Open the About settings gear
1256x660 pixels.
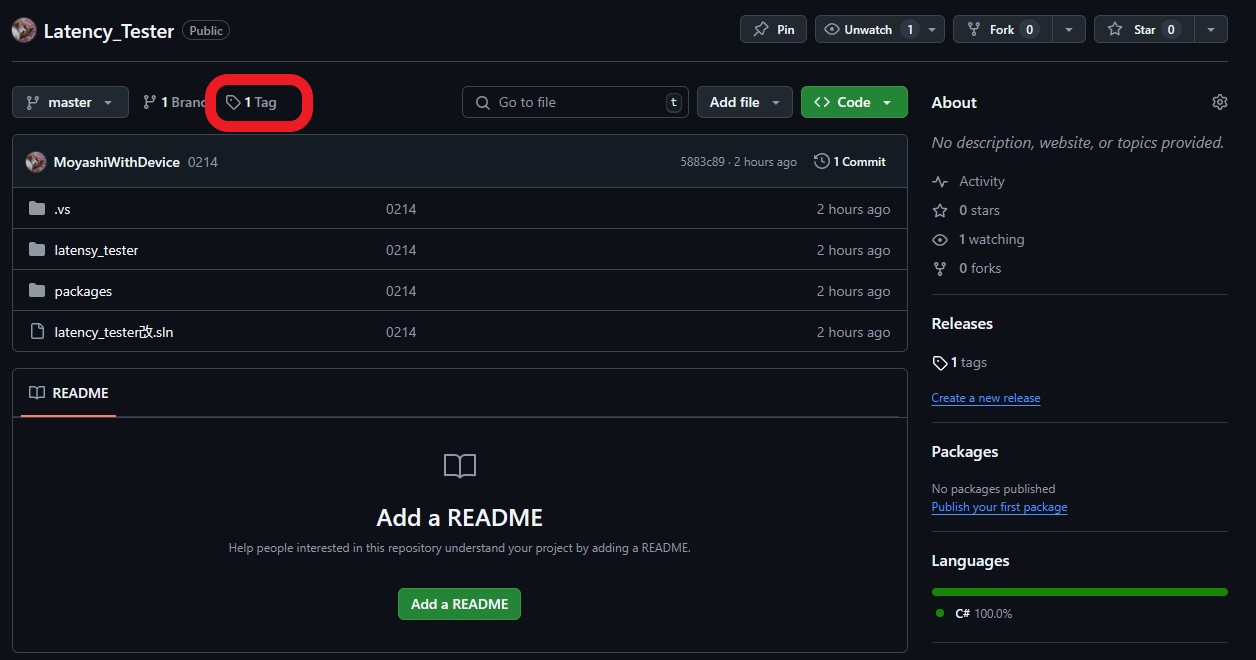1219,102
